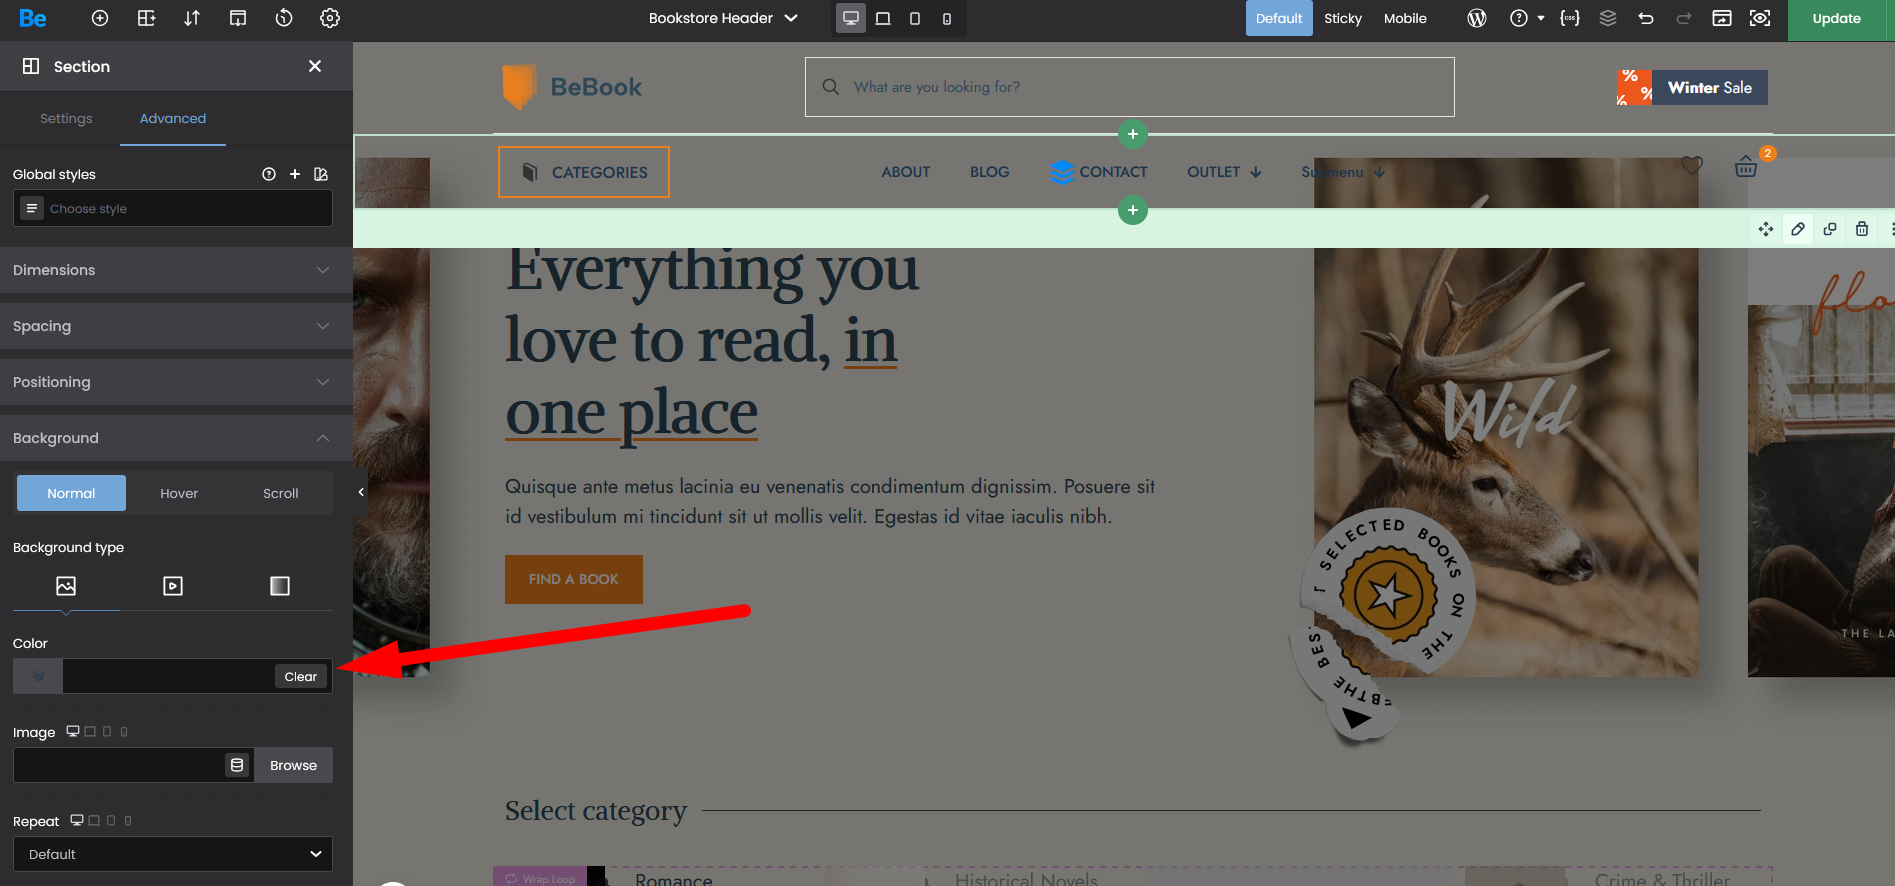
Task: Open the Bookstore Header template dropdown
Action: (722, 18)
